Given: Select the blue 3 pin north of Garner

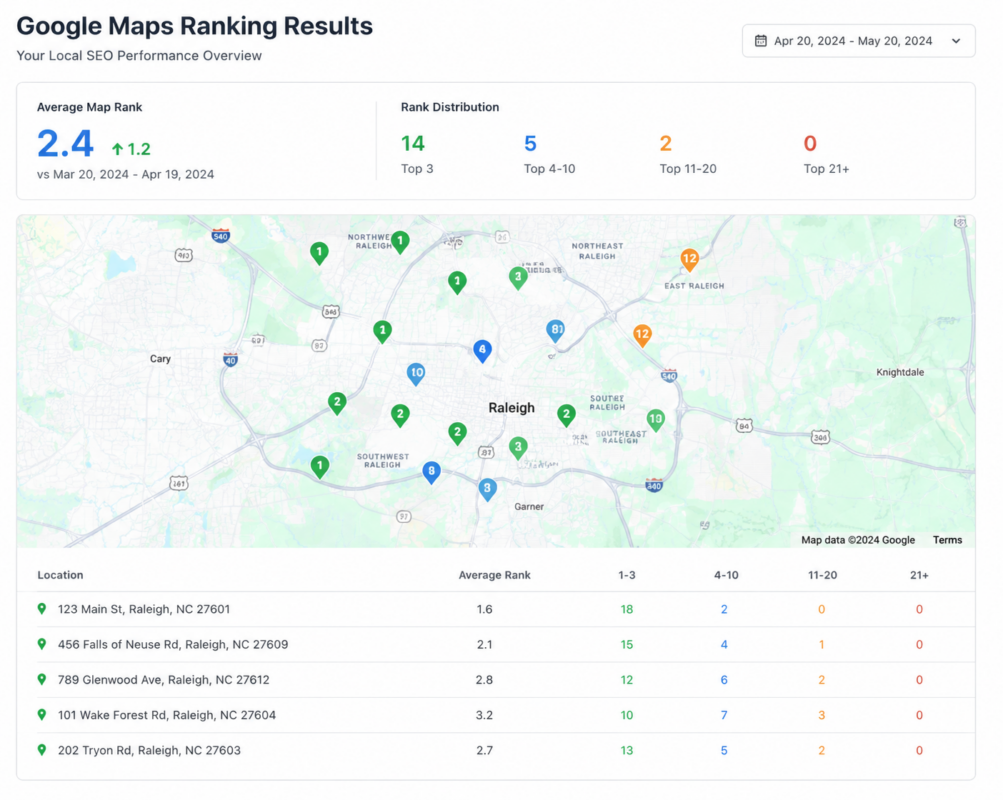Looking at the screenshot, I should pos(487,490).
